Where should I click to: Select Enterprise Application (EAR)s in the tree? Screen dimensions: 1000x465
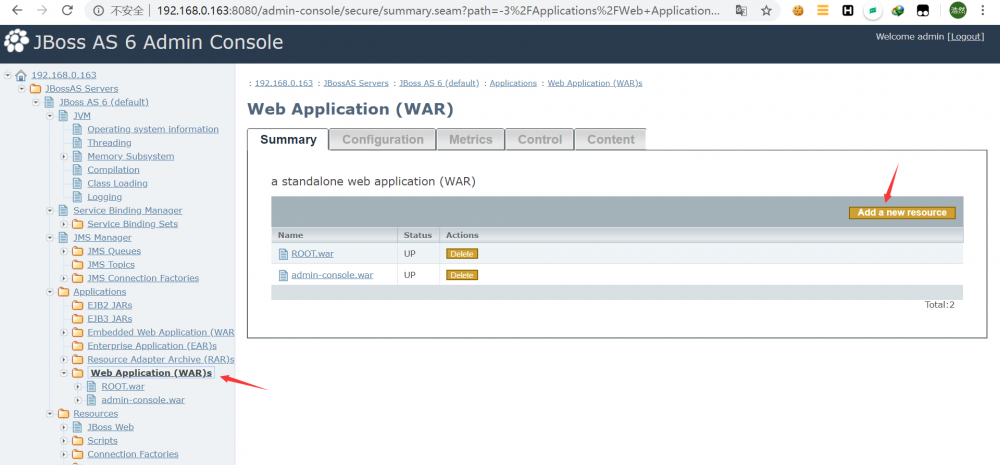pyautogui.click(x=152, y=346)
